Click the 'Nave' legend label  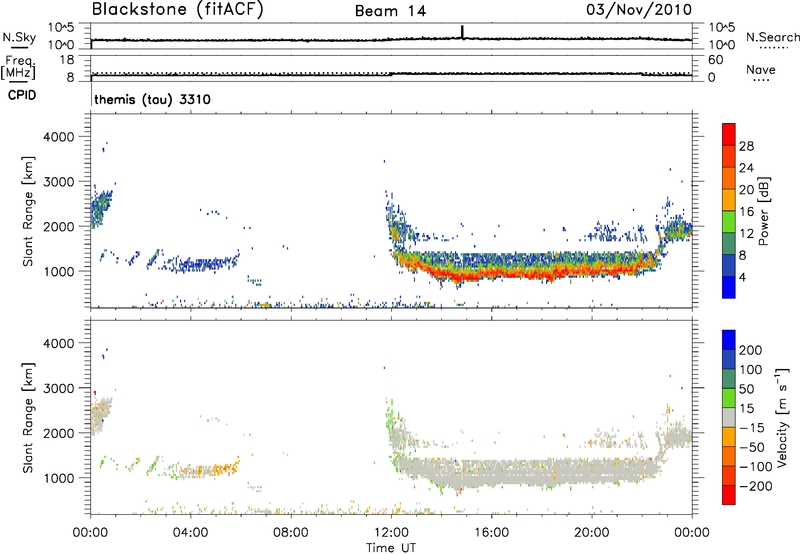click(x=761, y=69)
